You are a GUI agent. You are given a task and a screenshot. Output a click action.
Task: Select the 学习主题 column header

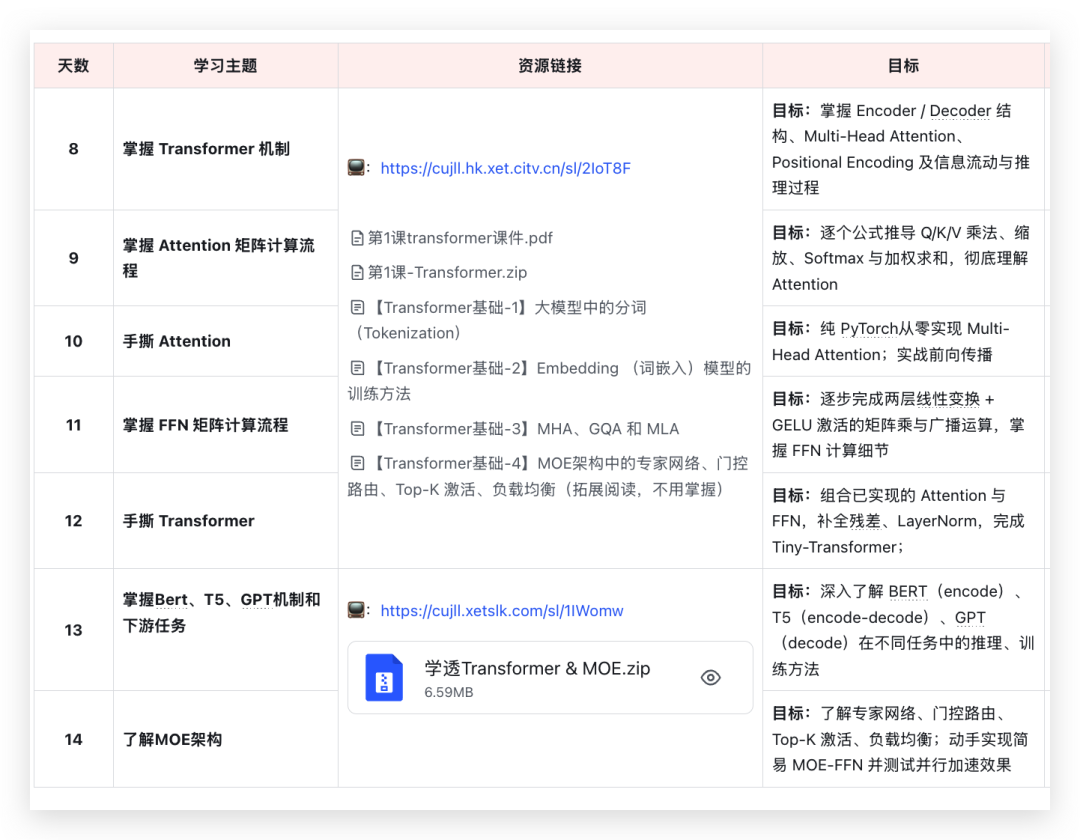[225, 66]
